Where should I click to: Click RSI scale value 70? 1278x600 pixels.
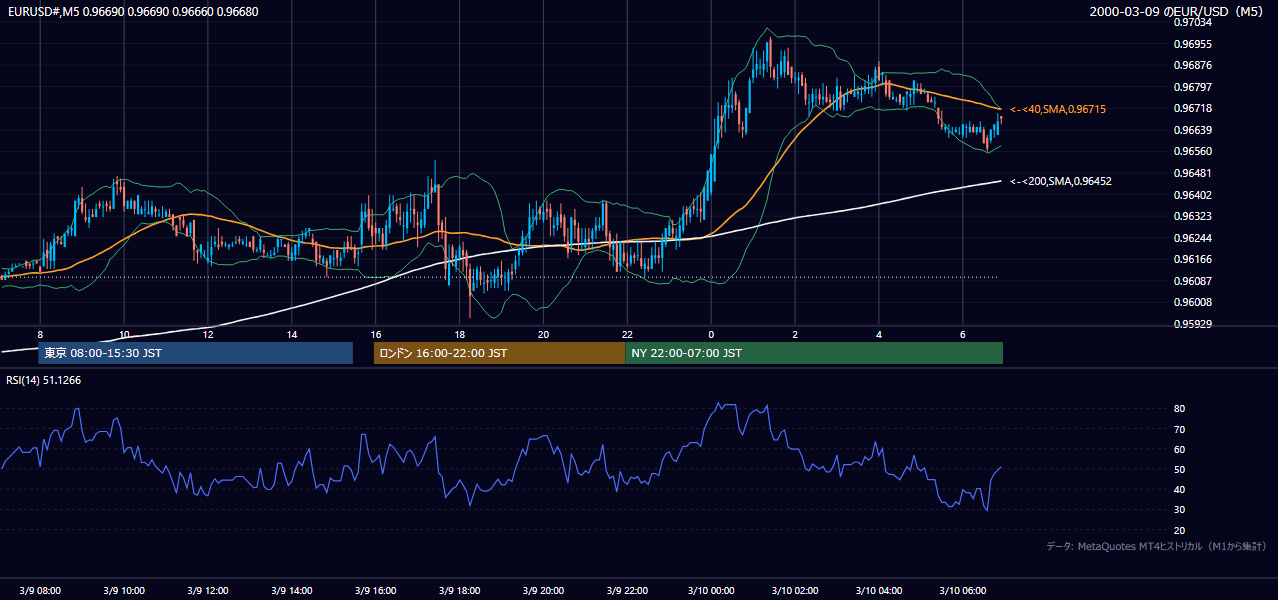(1179, 429)
